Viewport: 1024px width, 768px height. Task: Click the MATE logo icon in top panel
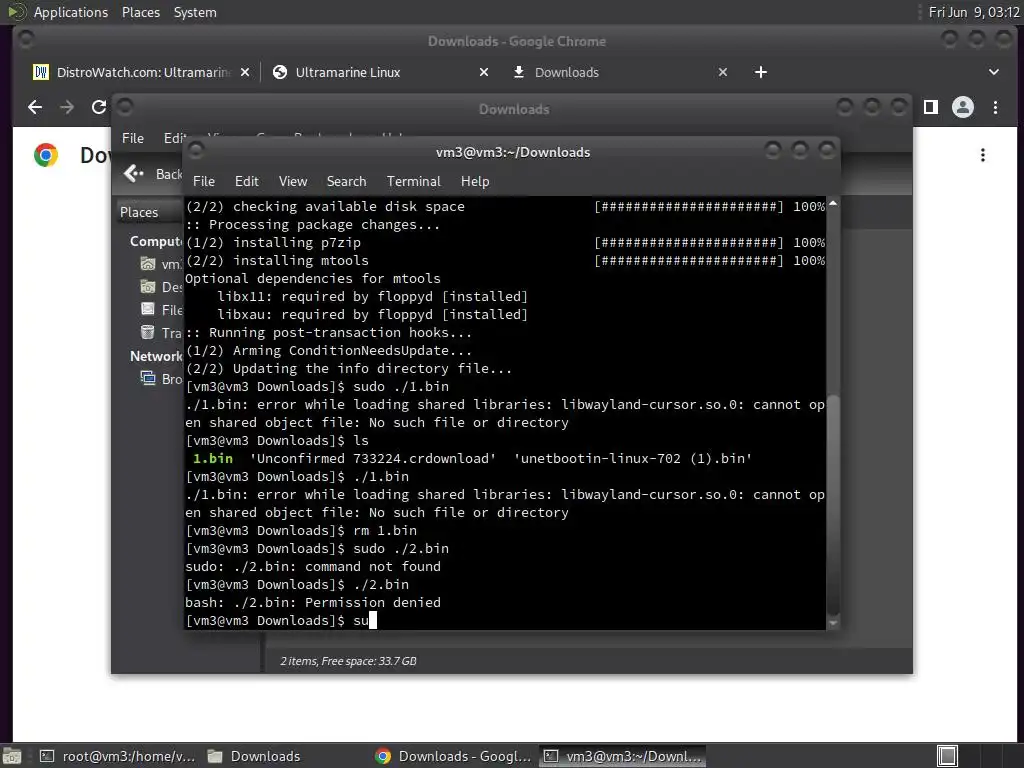pos(16,12)
